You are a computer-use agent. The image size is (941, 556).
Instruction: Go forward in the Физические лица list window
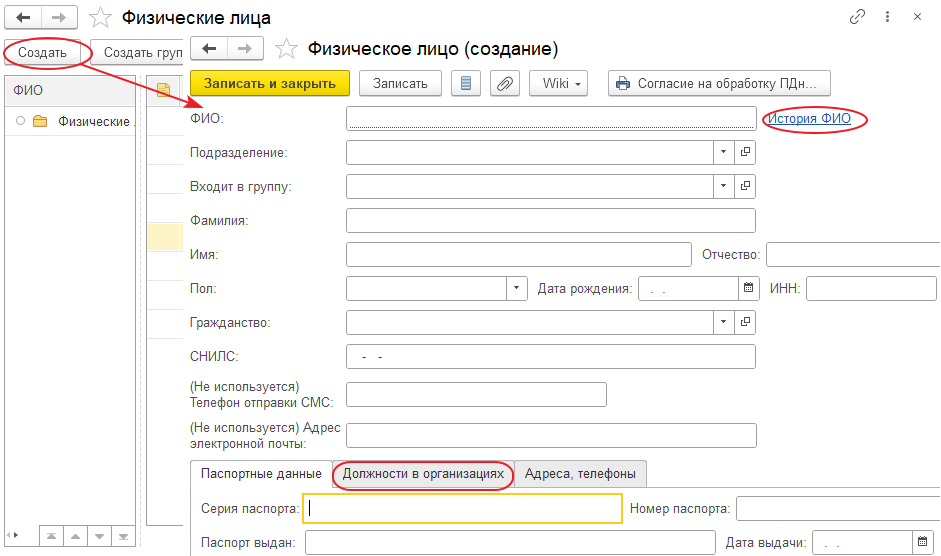[59, 17]
